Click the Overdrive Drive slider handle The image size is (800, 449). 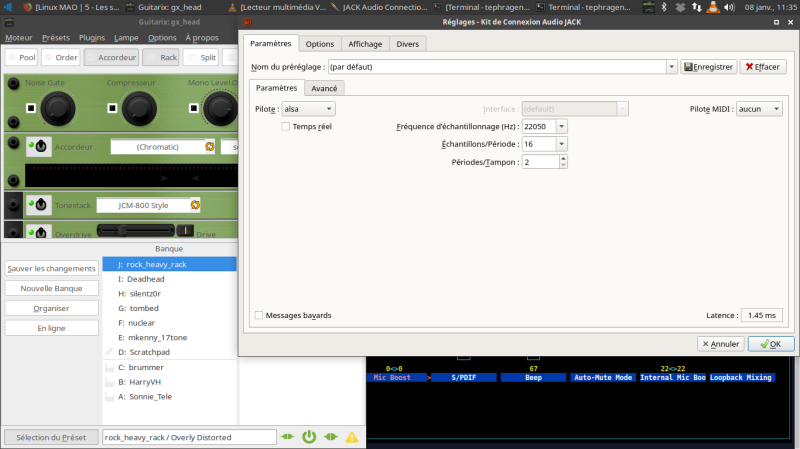click(122, 231)
